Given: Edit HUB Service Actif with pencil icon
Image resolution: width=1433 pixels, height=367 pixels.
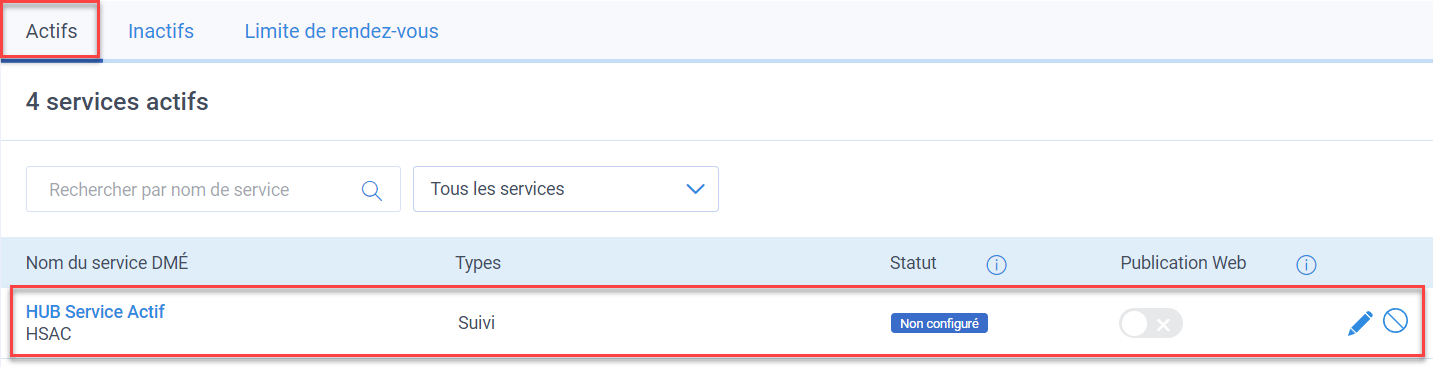Looking at the screenshot, I should [x=1360, y=322].
